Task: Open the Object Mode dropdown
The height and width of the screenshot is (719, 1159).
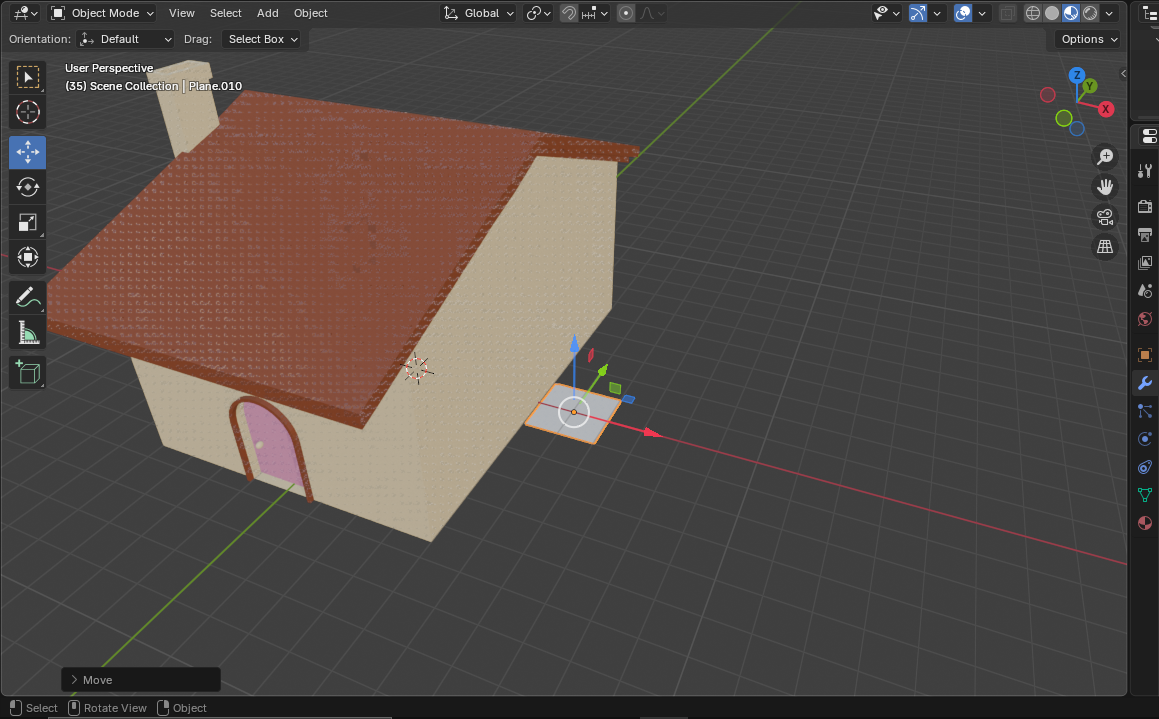Action: pyautogui.click(x=103, y=13)
